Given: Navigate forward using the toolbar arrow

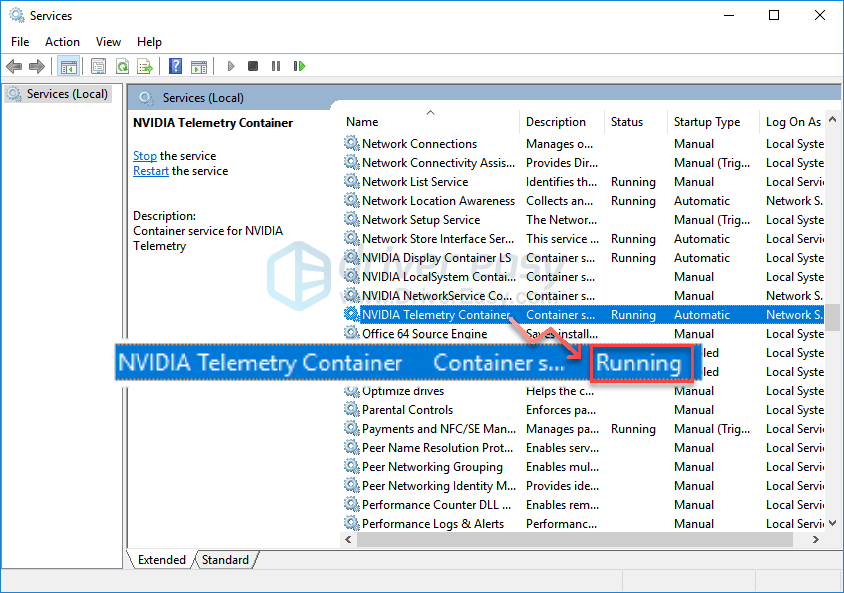Looking at the screenshot, I should click(36, 66).
